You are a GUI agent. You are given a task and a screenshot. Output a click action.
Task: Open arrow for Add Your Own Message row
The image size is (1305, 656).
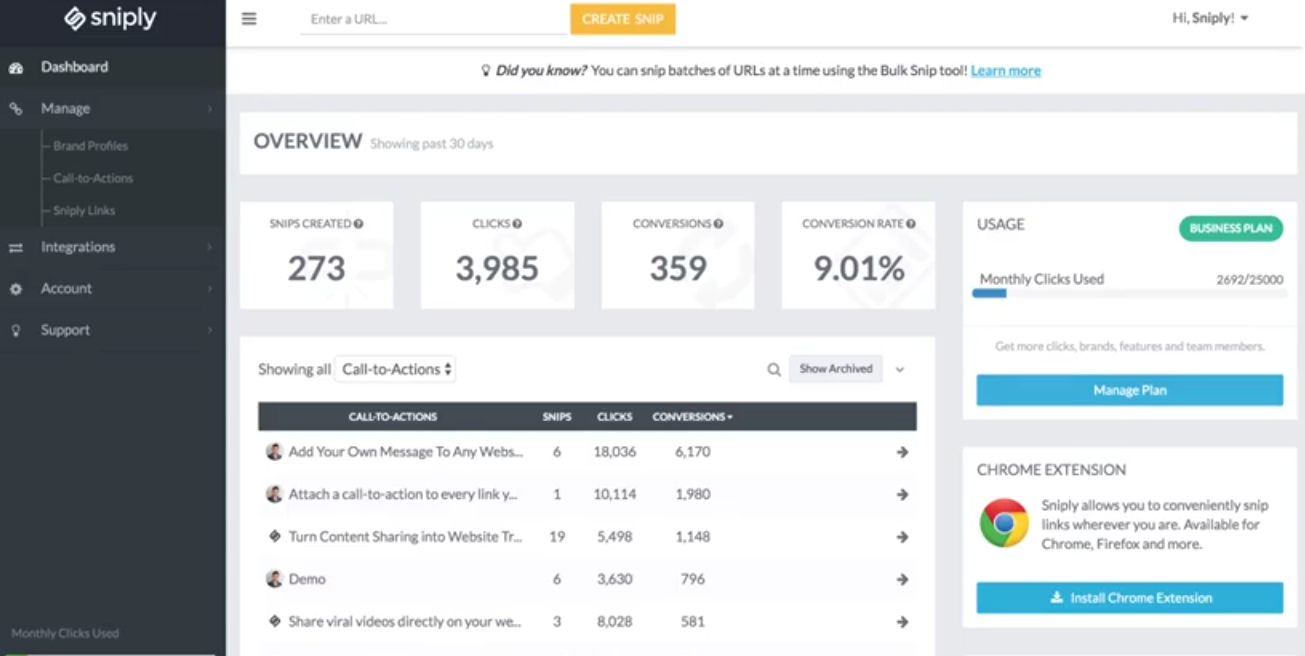pyautogui.click(x=902, y=452)
